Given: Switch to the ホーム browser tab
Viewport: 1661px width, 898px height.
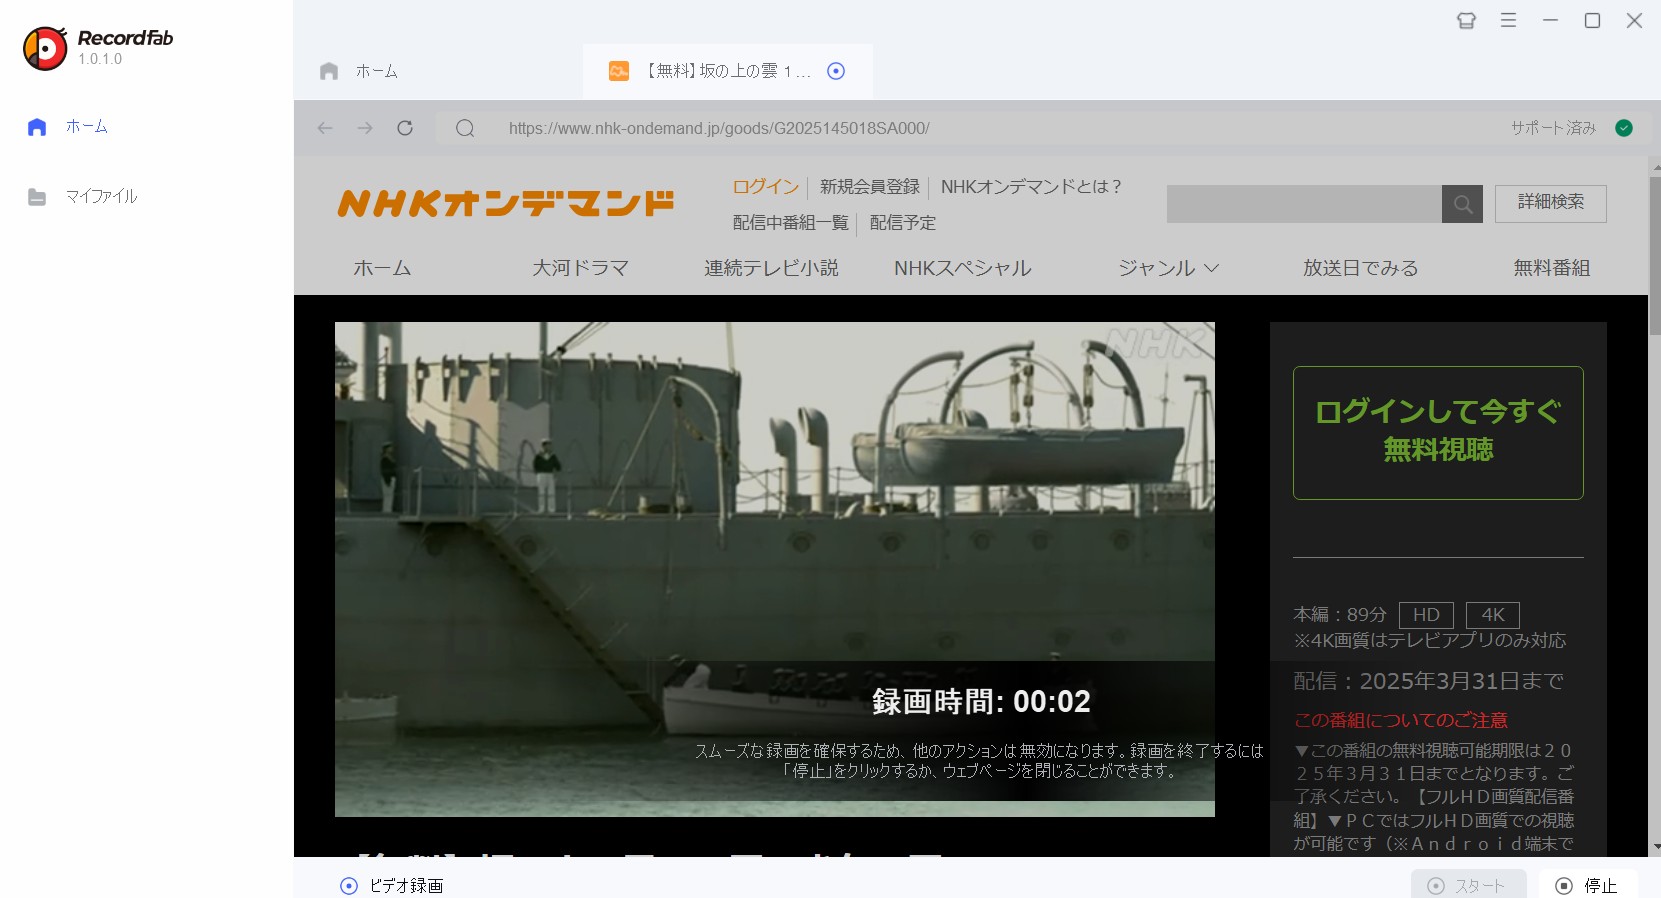Looking at the screenshot, I should point(359,71).
